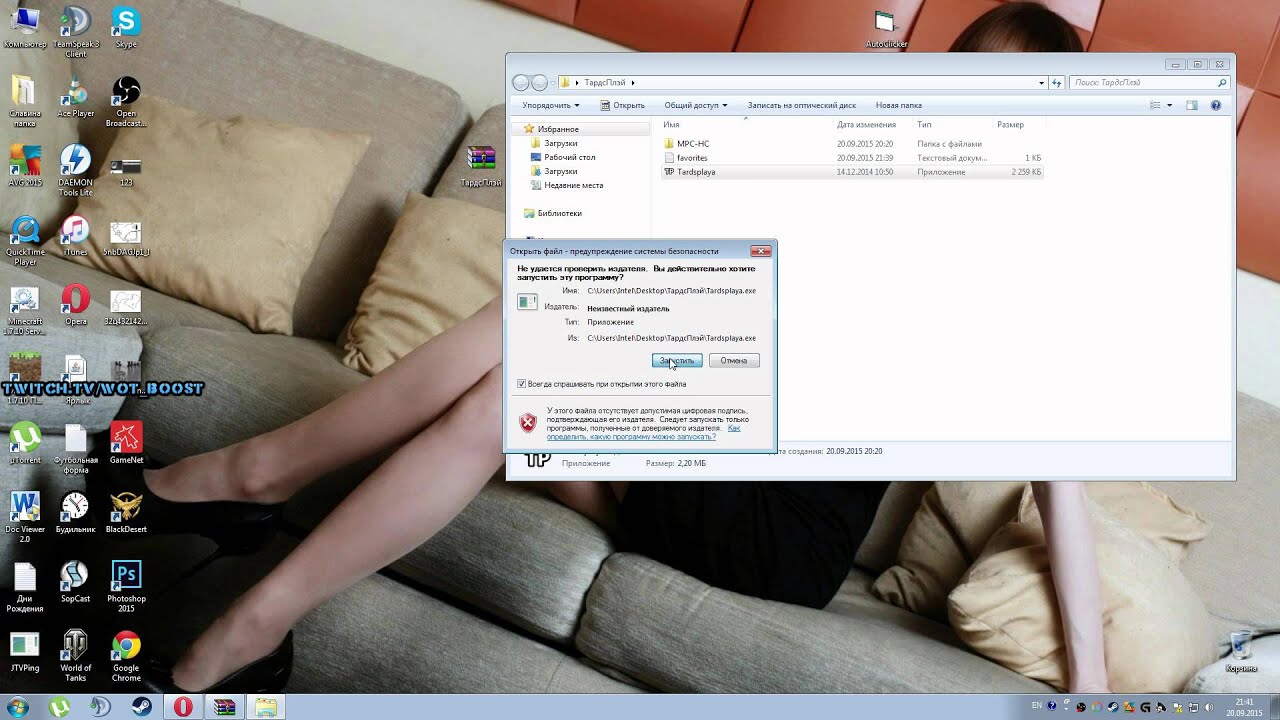Open Photoshop 2015 desktop shortcut
This screenshot has height=720, width=1280.
[126, 586]
